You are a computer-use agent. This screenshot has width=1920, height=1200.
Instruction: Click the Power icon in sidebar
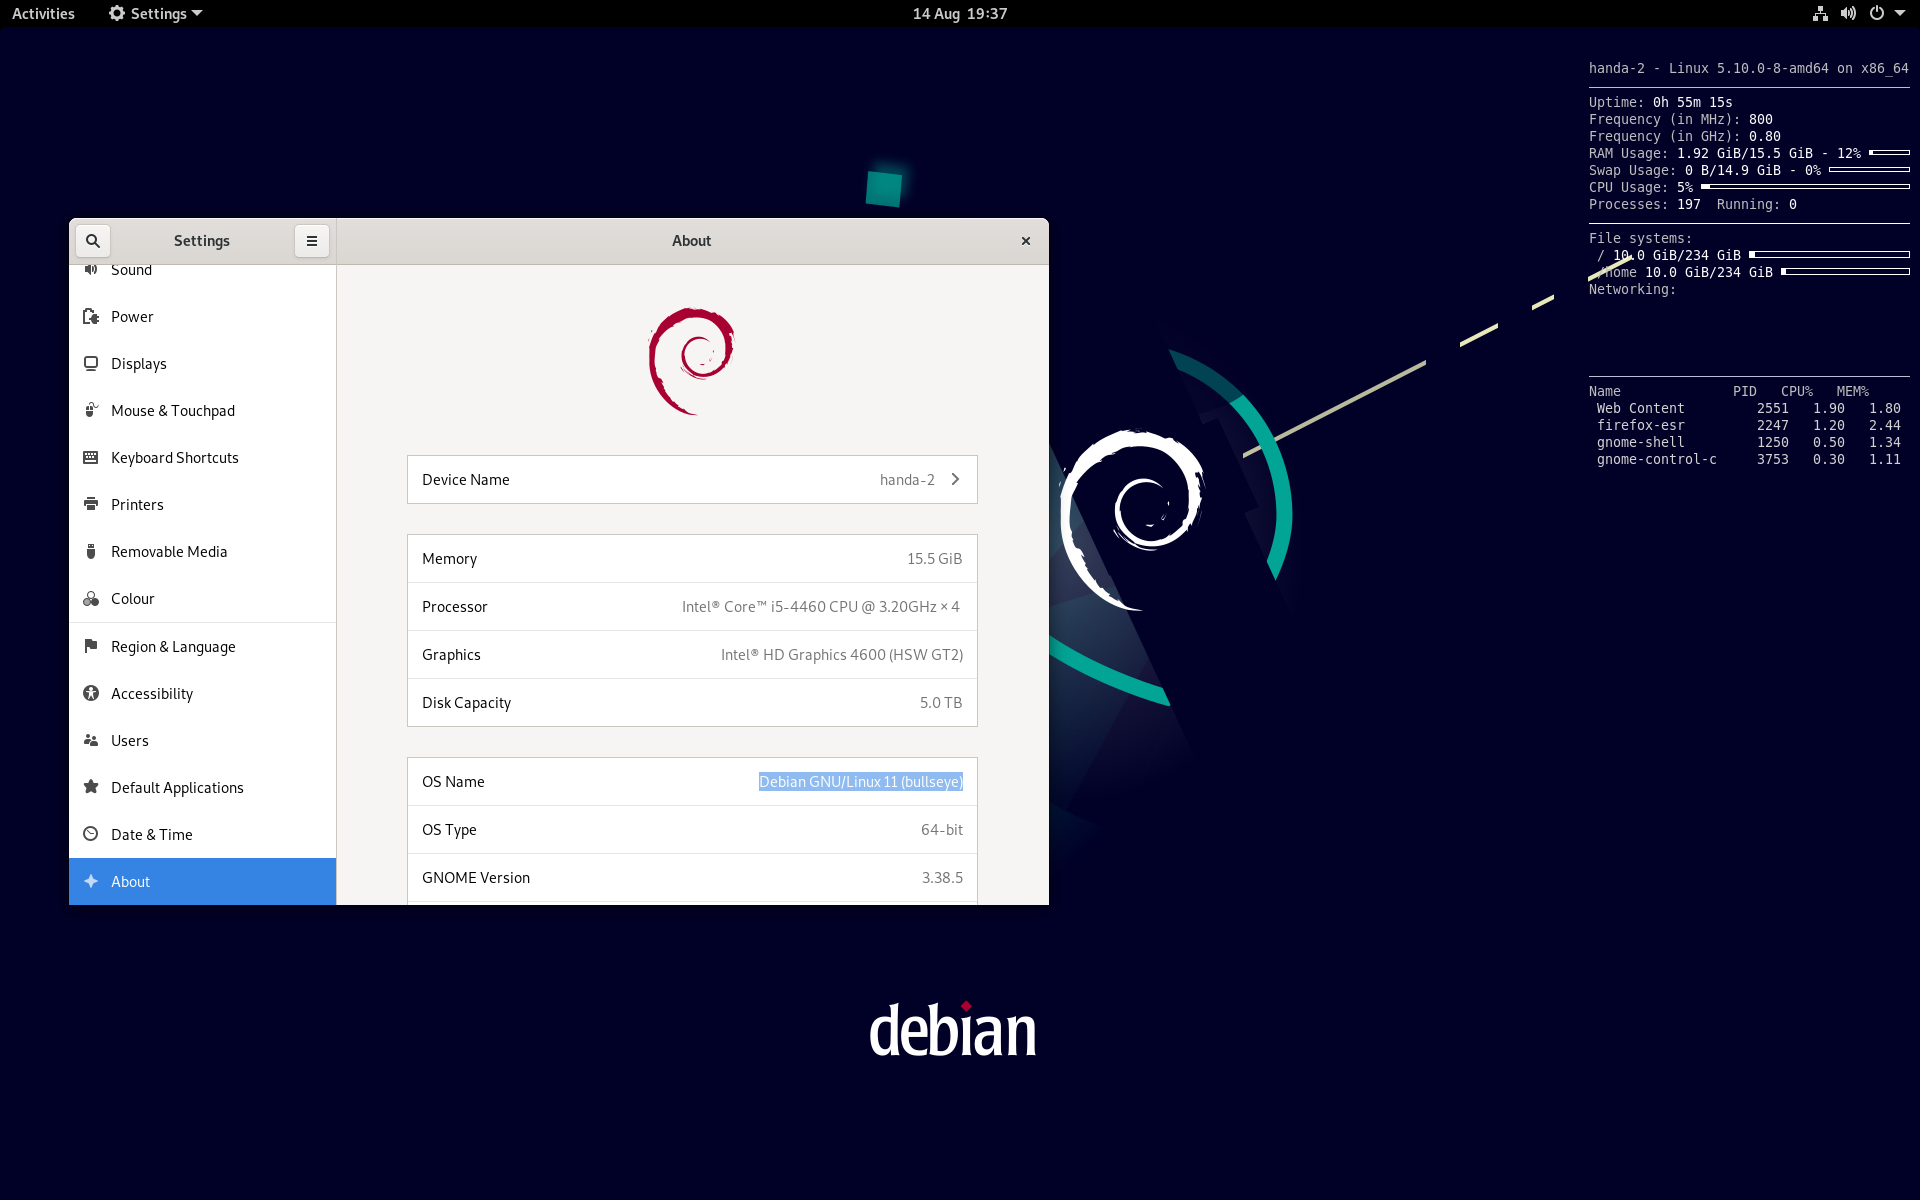coord(91,317)
